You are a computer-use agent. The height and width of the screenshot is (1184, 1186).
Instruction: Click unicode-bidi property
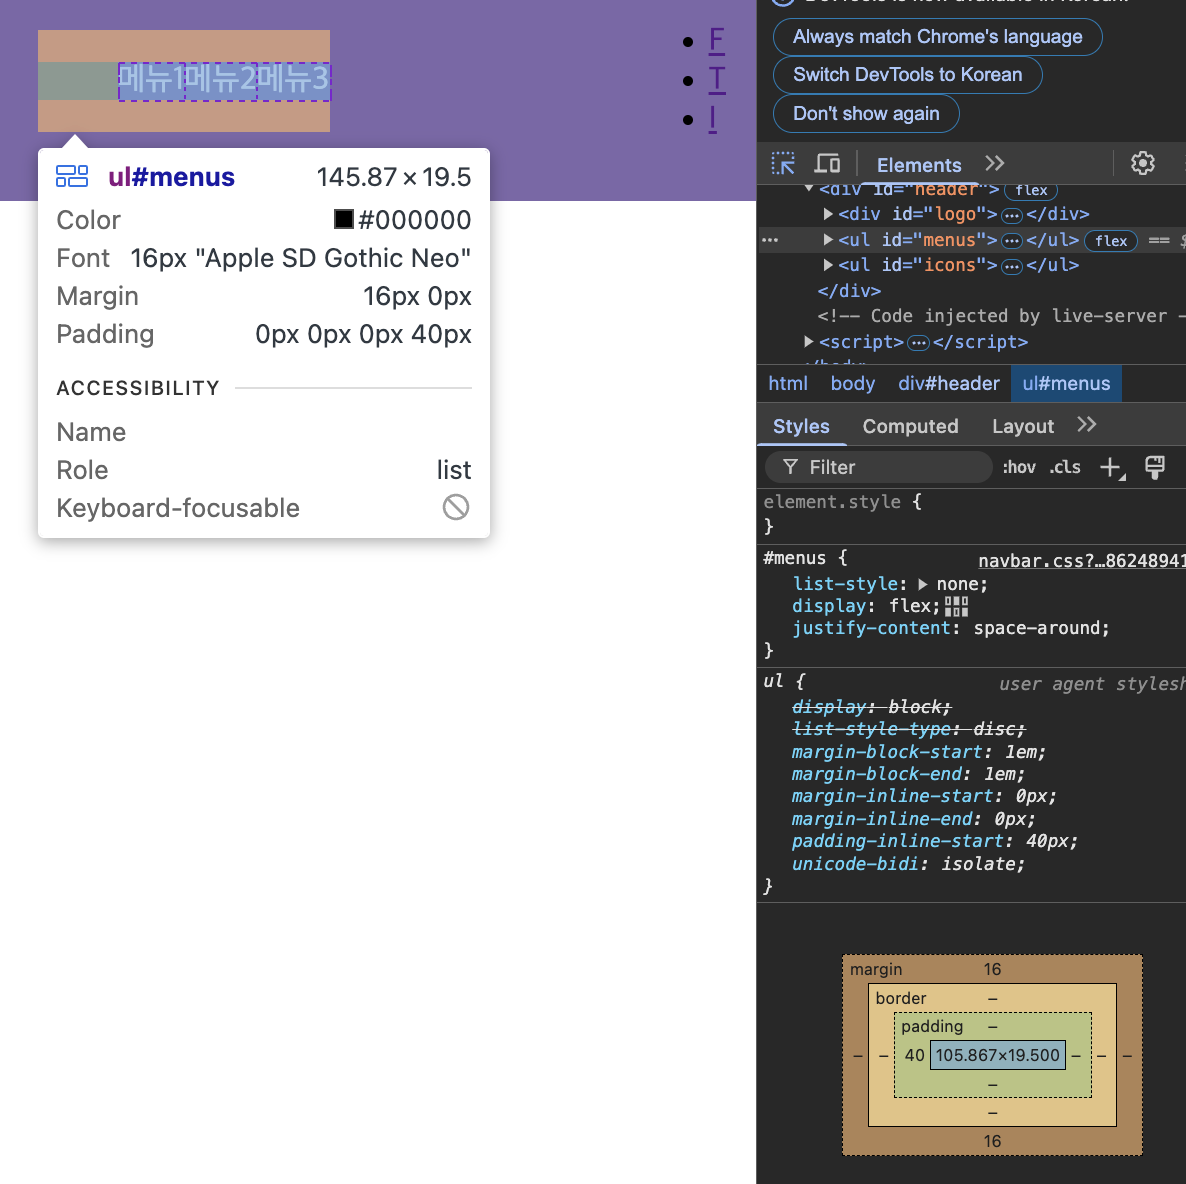click(856, 864)
